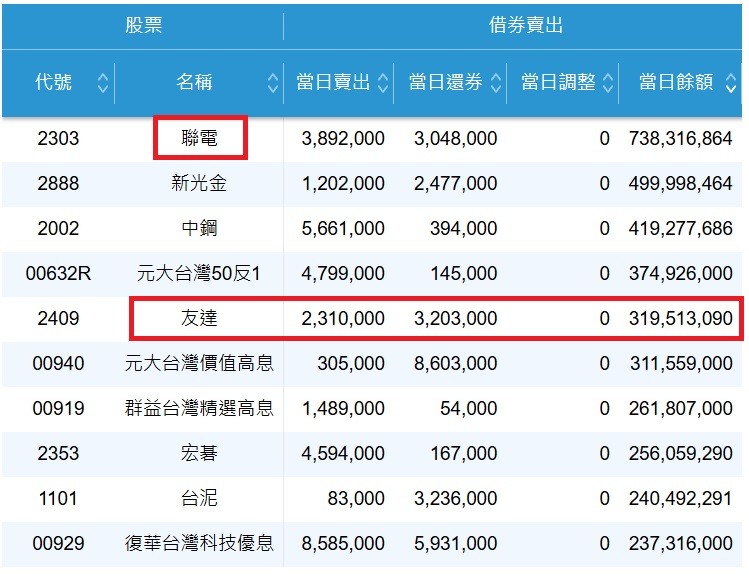Click sold value 1,489,000
Image resolution: width=749 pixels, height=577 pixels.
click(343, 408)
